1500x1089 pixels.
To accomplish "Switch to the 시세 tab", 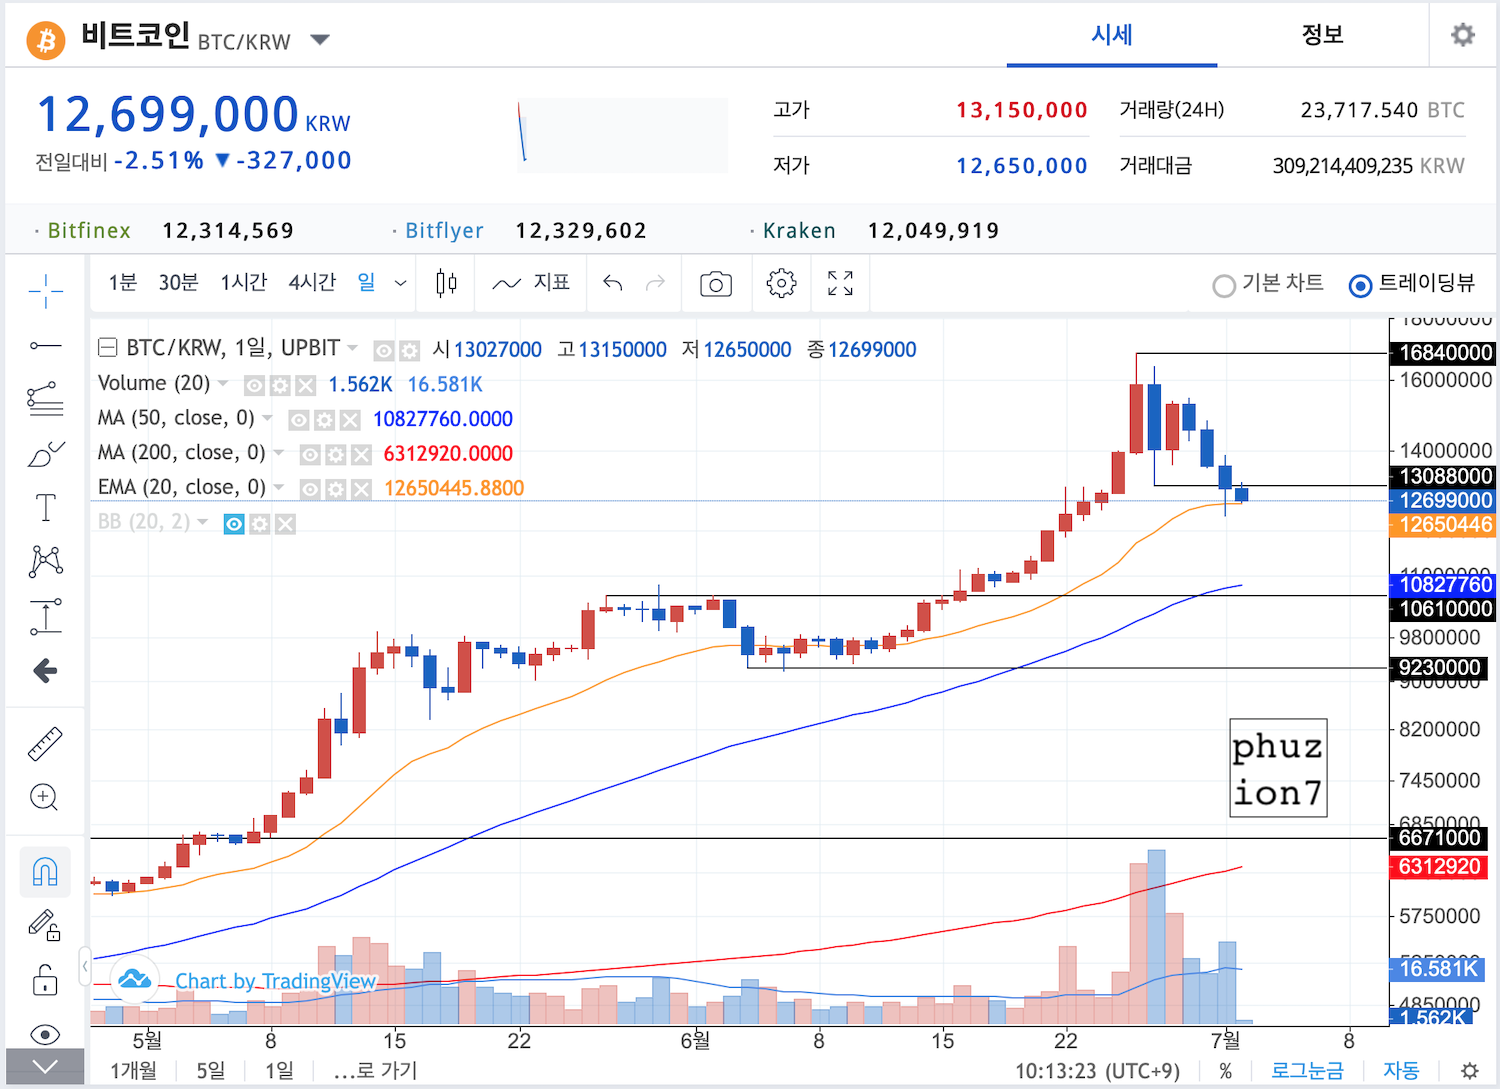I will pos(1112,35).
